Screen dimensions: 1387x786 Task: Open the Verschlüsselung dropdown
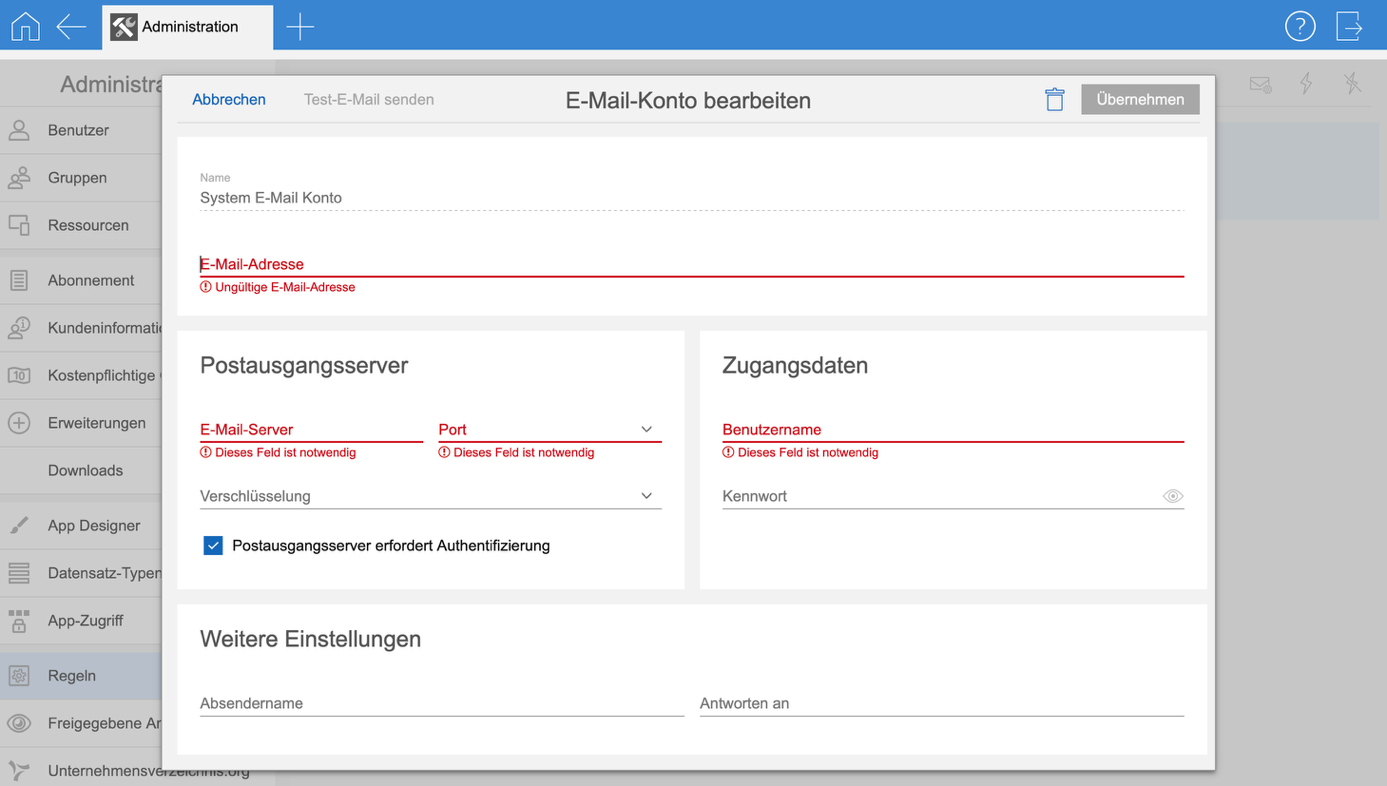tap(646, 497)
